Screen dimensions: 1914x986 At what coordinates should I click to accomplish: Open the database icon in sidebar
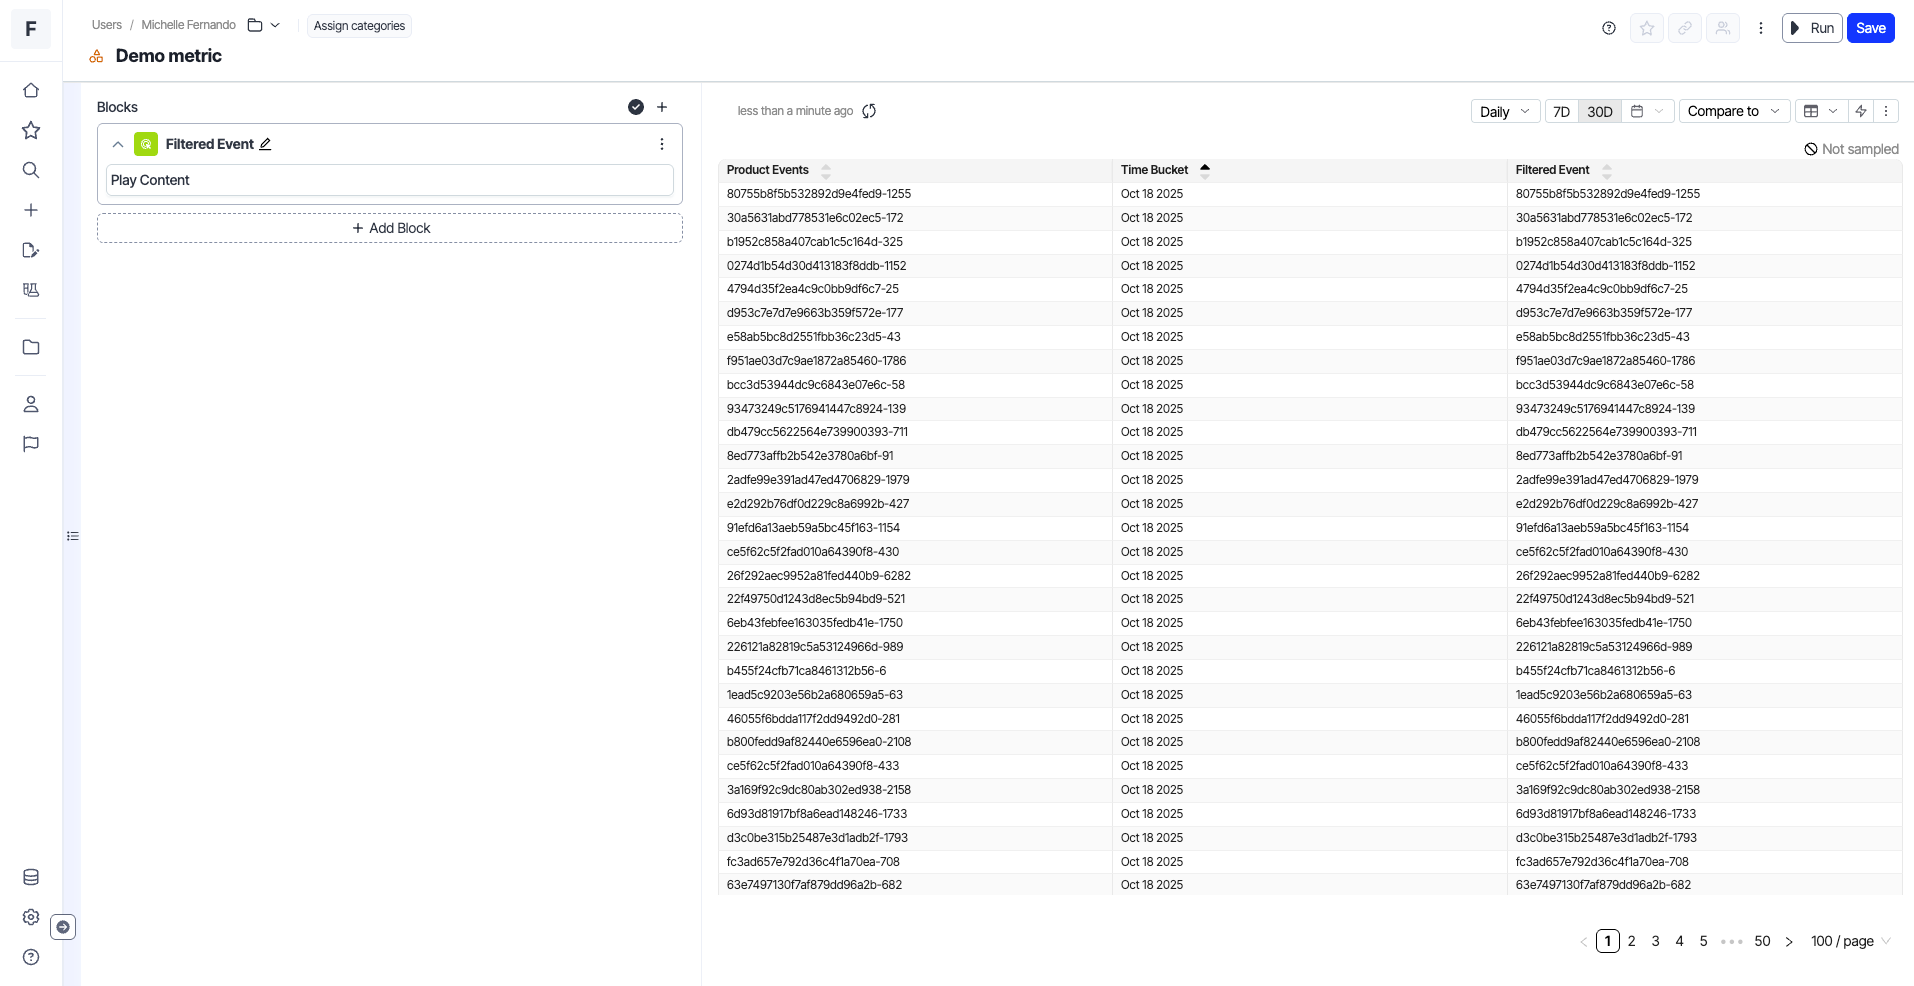click(x=31, y=877)
